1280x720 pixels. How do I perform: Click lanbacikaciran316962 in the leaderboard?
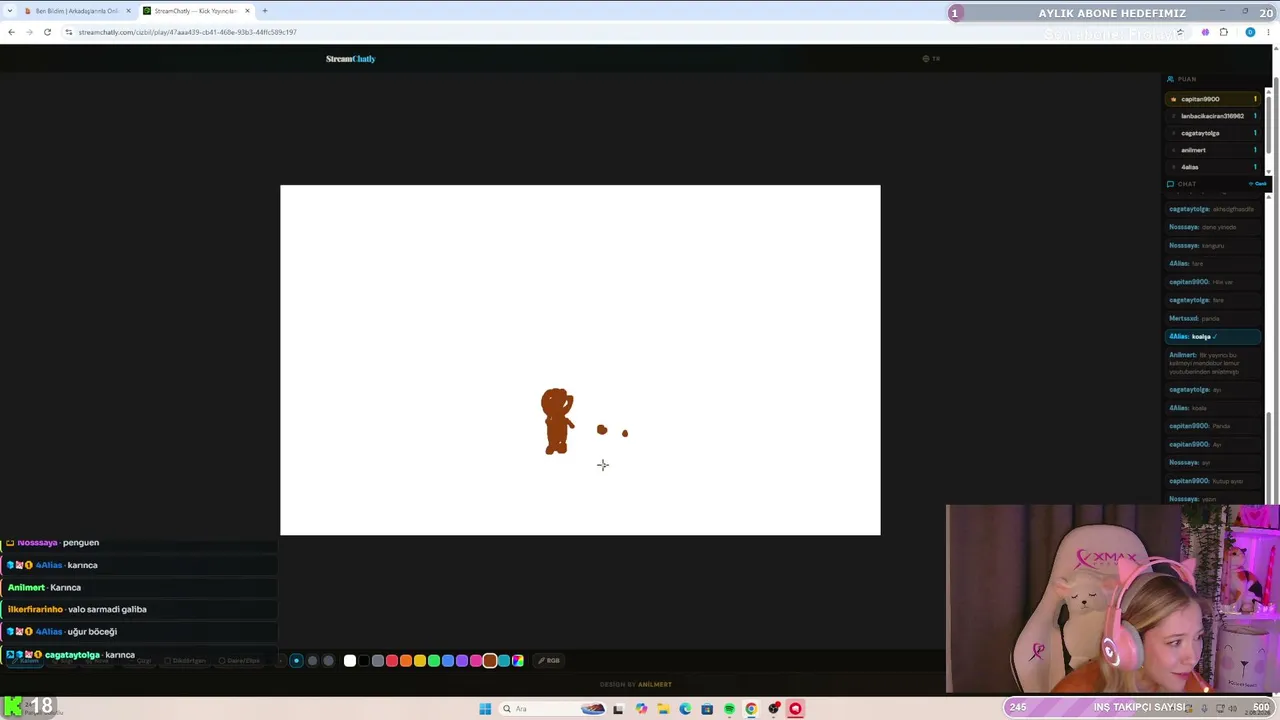tap(1214, 116)
